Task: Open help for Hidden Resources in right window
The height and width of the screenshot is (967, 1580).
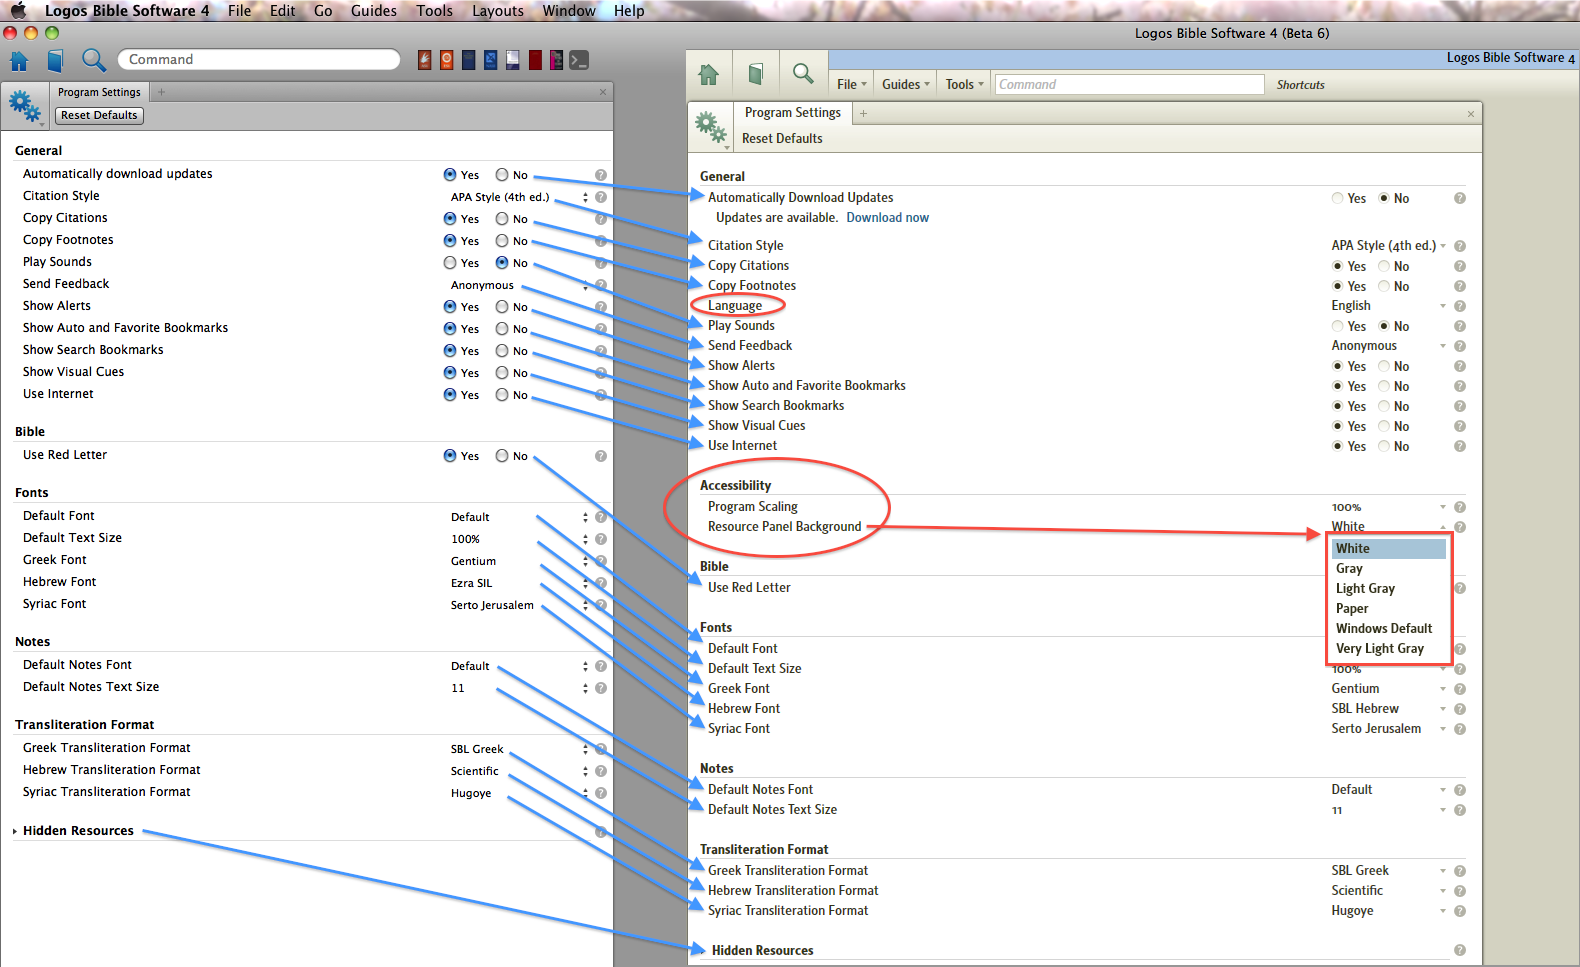Action: point(1460,950)
